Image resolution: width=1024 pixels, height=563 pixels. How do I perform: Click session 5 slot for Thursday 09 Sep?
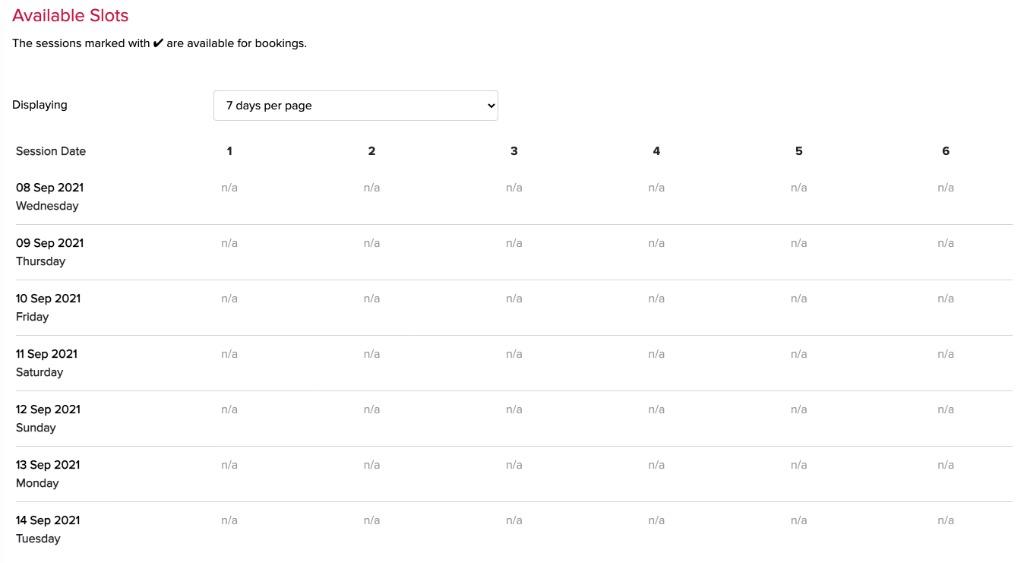click(x=799, y=243)
